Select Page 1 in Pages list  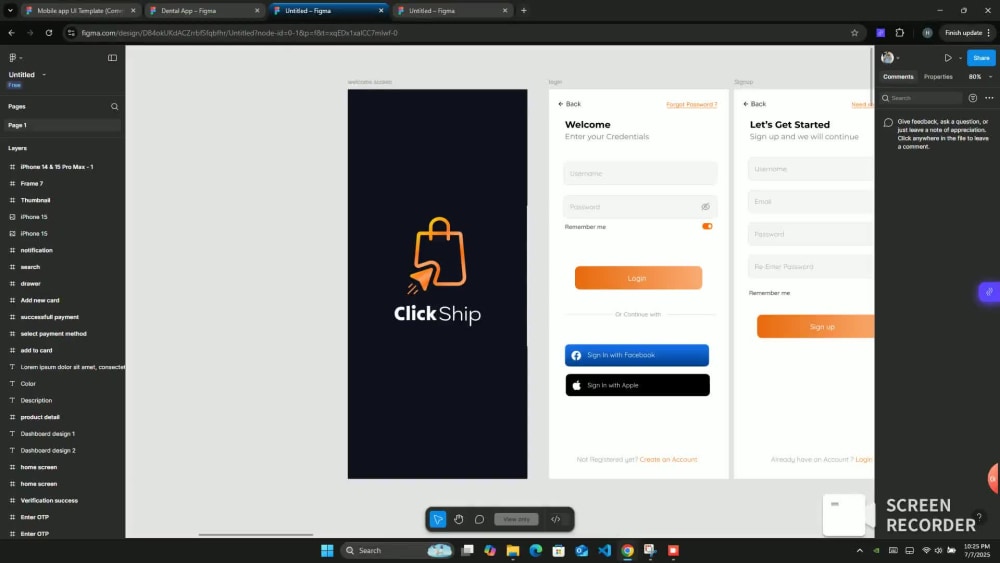[x=62, y=125]
